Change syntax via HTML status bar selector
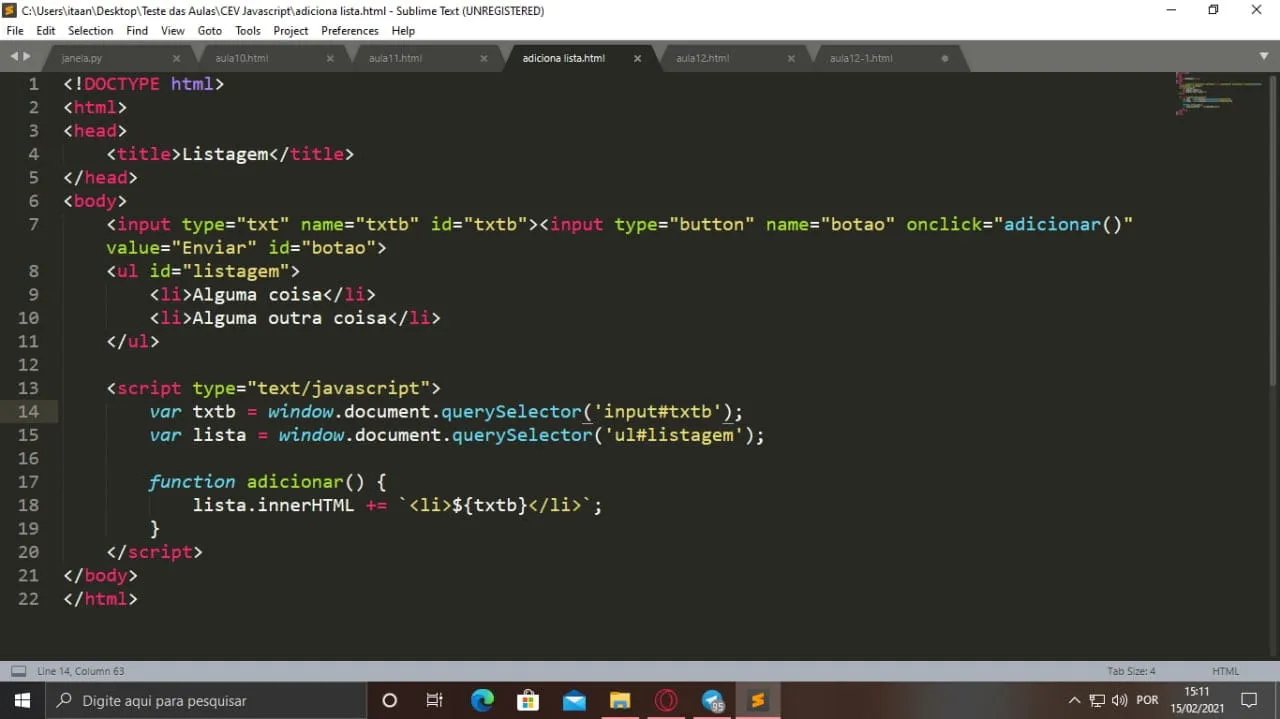The height and width of the screenshot is (719, 1280). [x=1225, y=671]
